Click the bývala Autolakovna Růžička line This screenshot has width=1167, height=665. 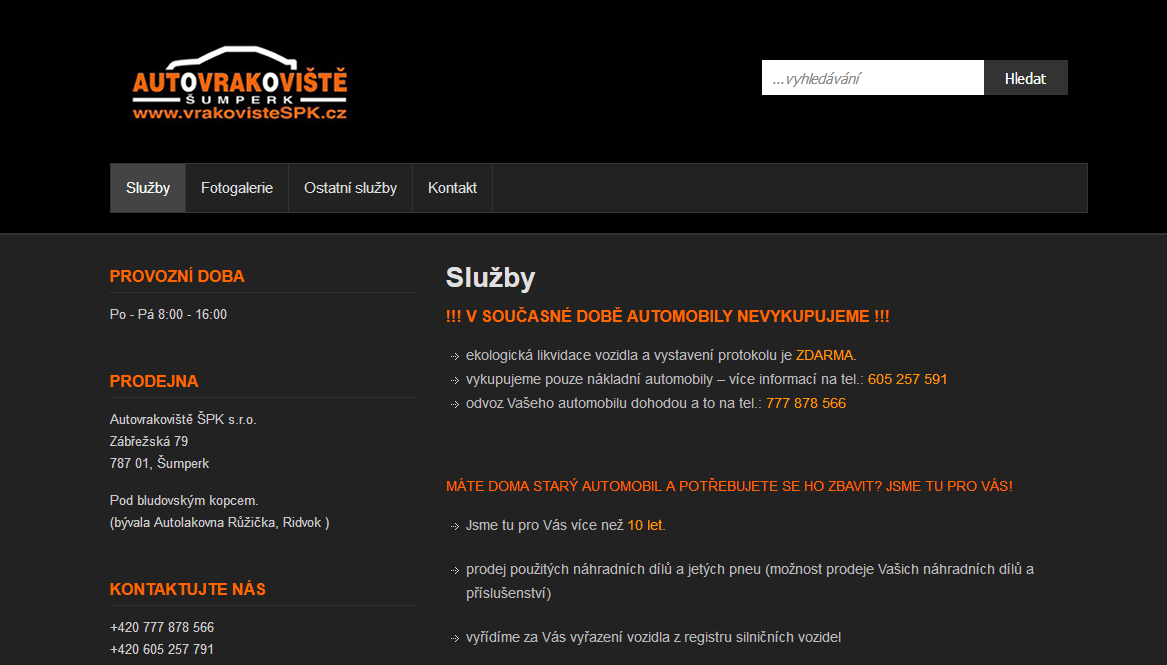click(x=220, y=522)
